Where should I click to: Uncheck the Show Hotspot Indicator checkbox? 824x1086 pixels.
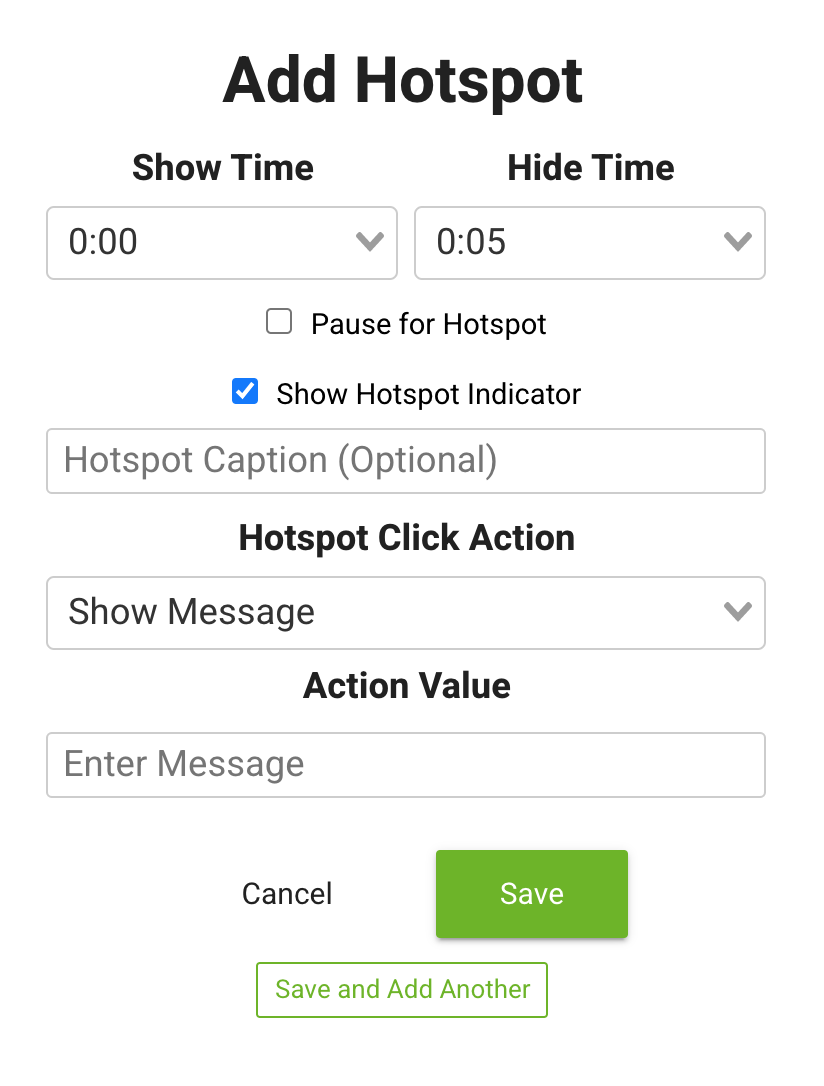[x=245, y=392]
